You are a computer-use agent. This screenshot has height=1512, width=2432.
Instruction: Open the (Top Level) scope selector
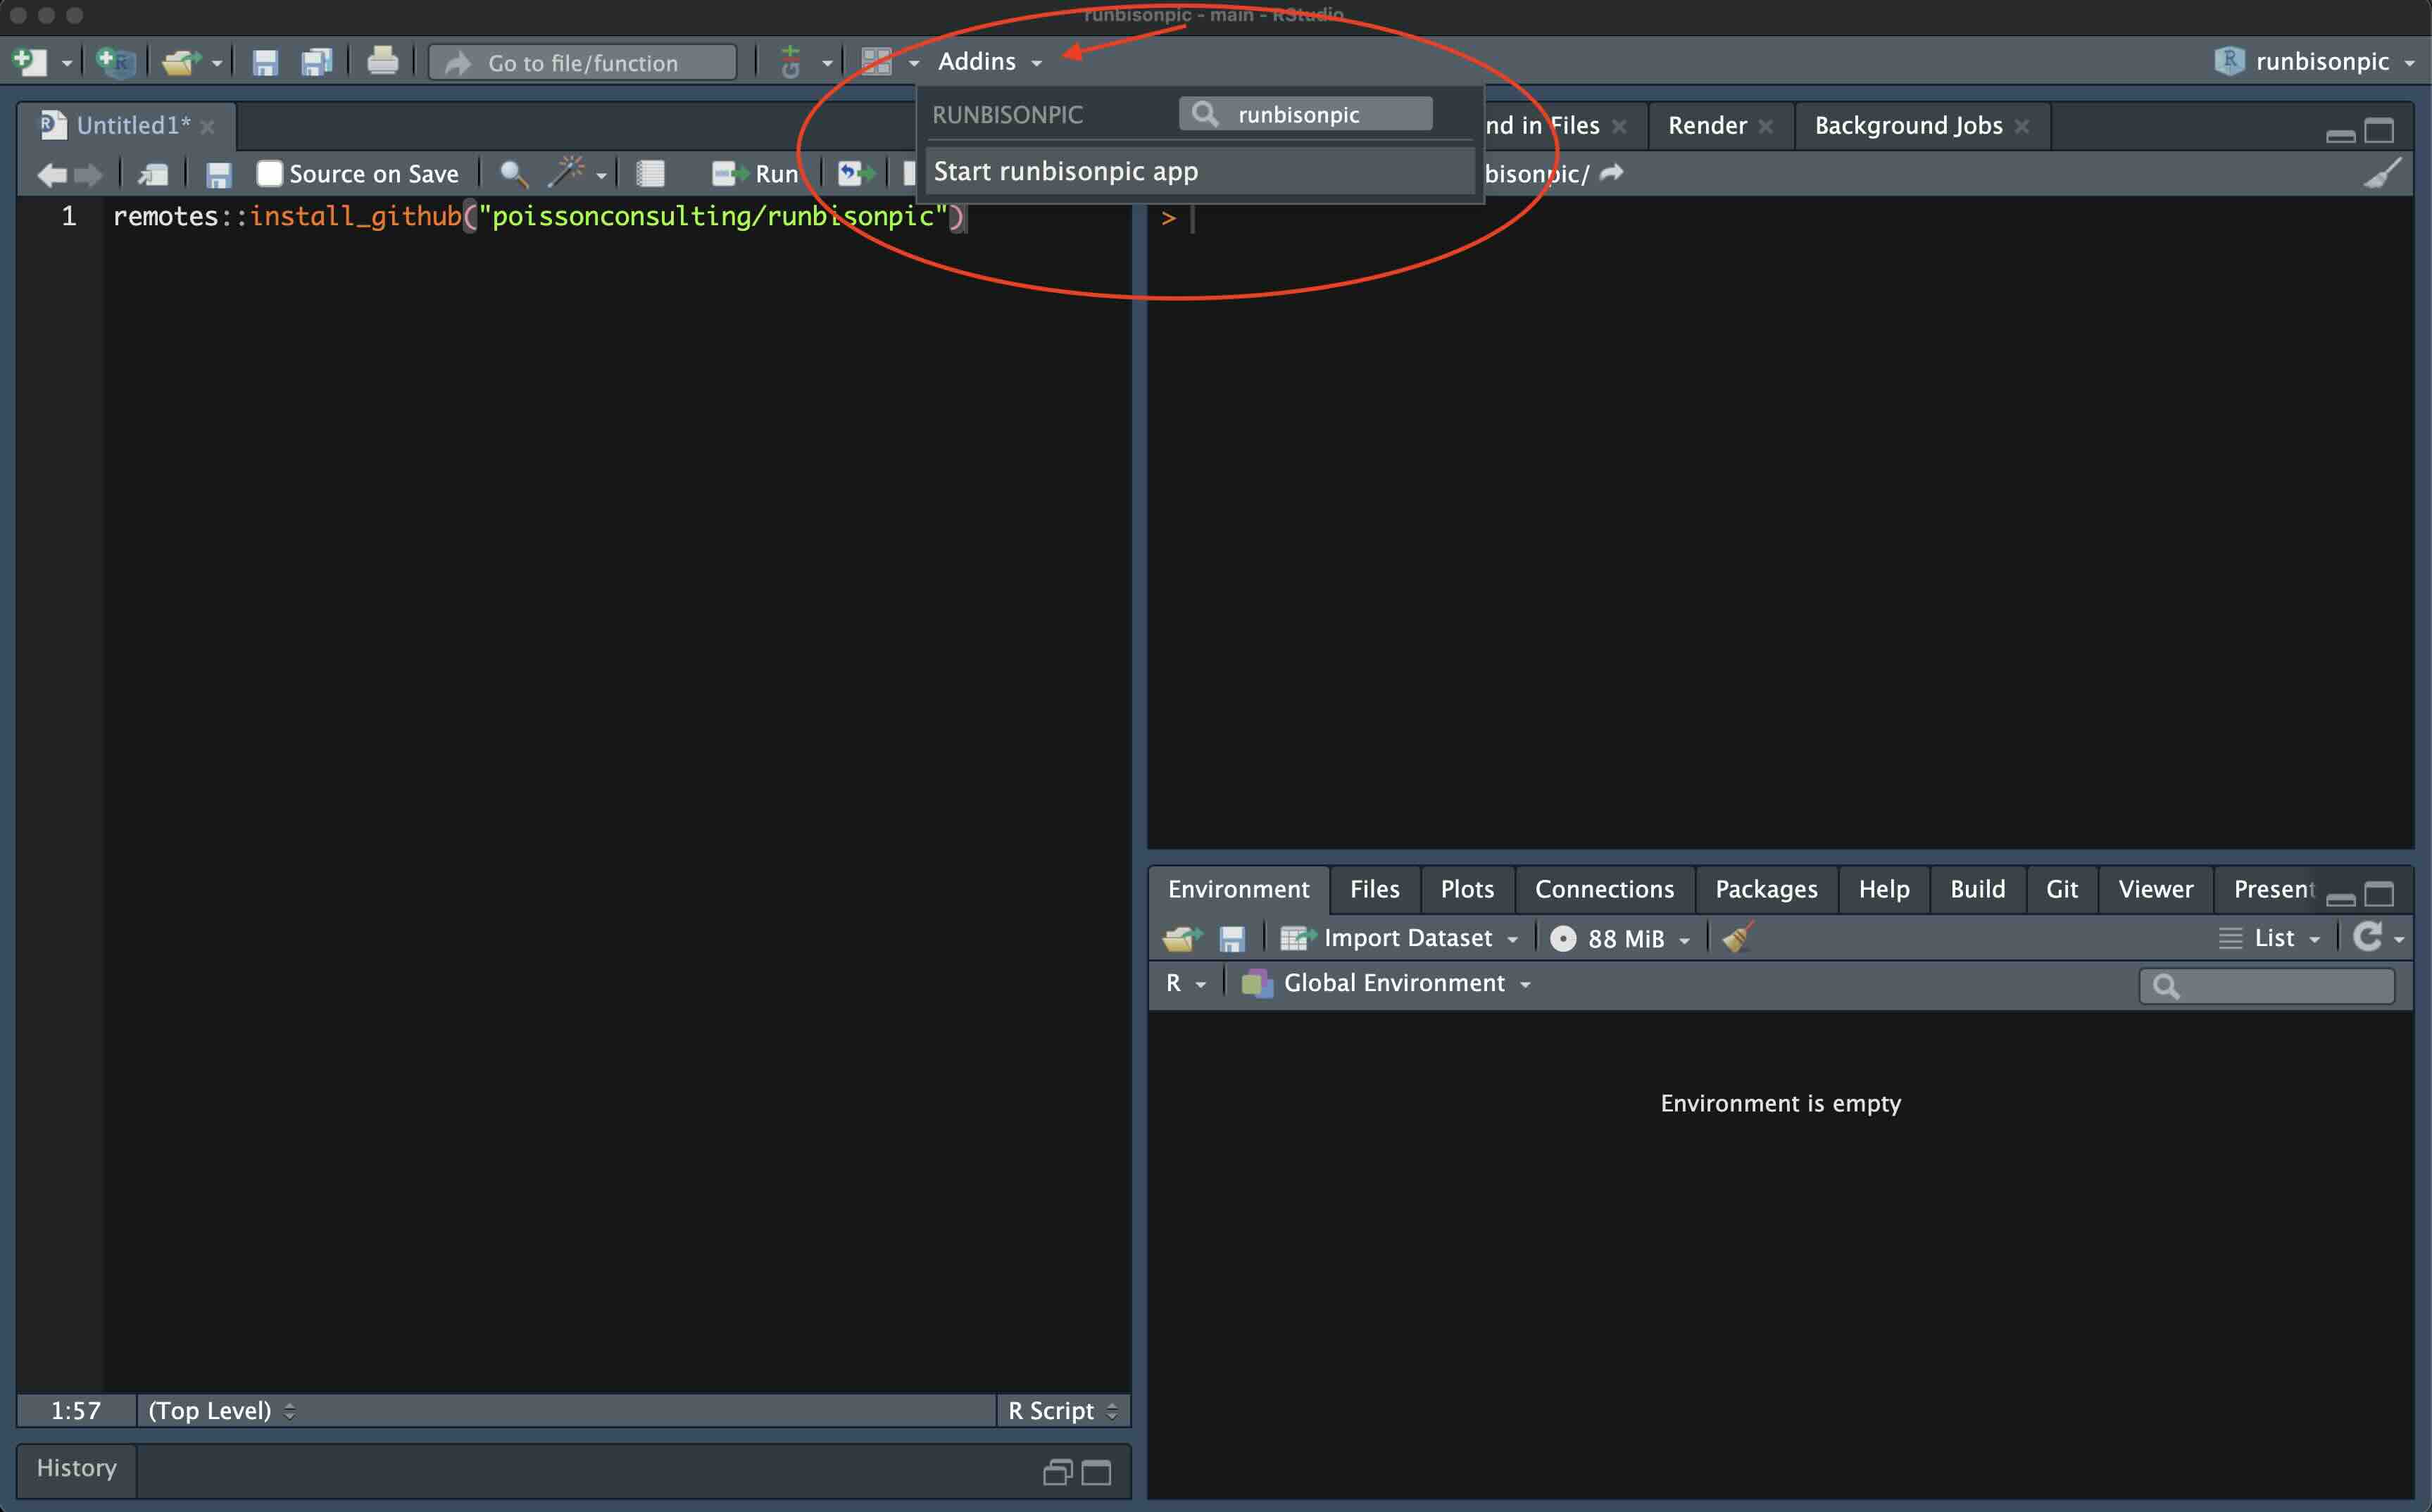[222, 1410]
